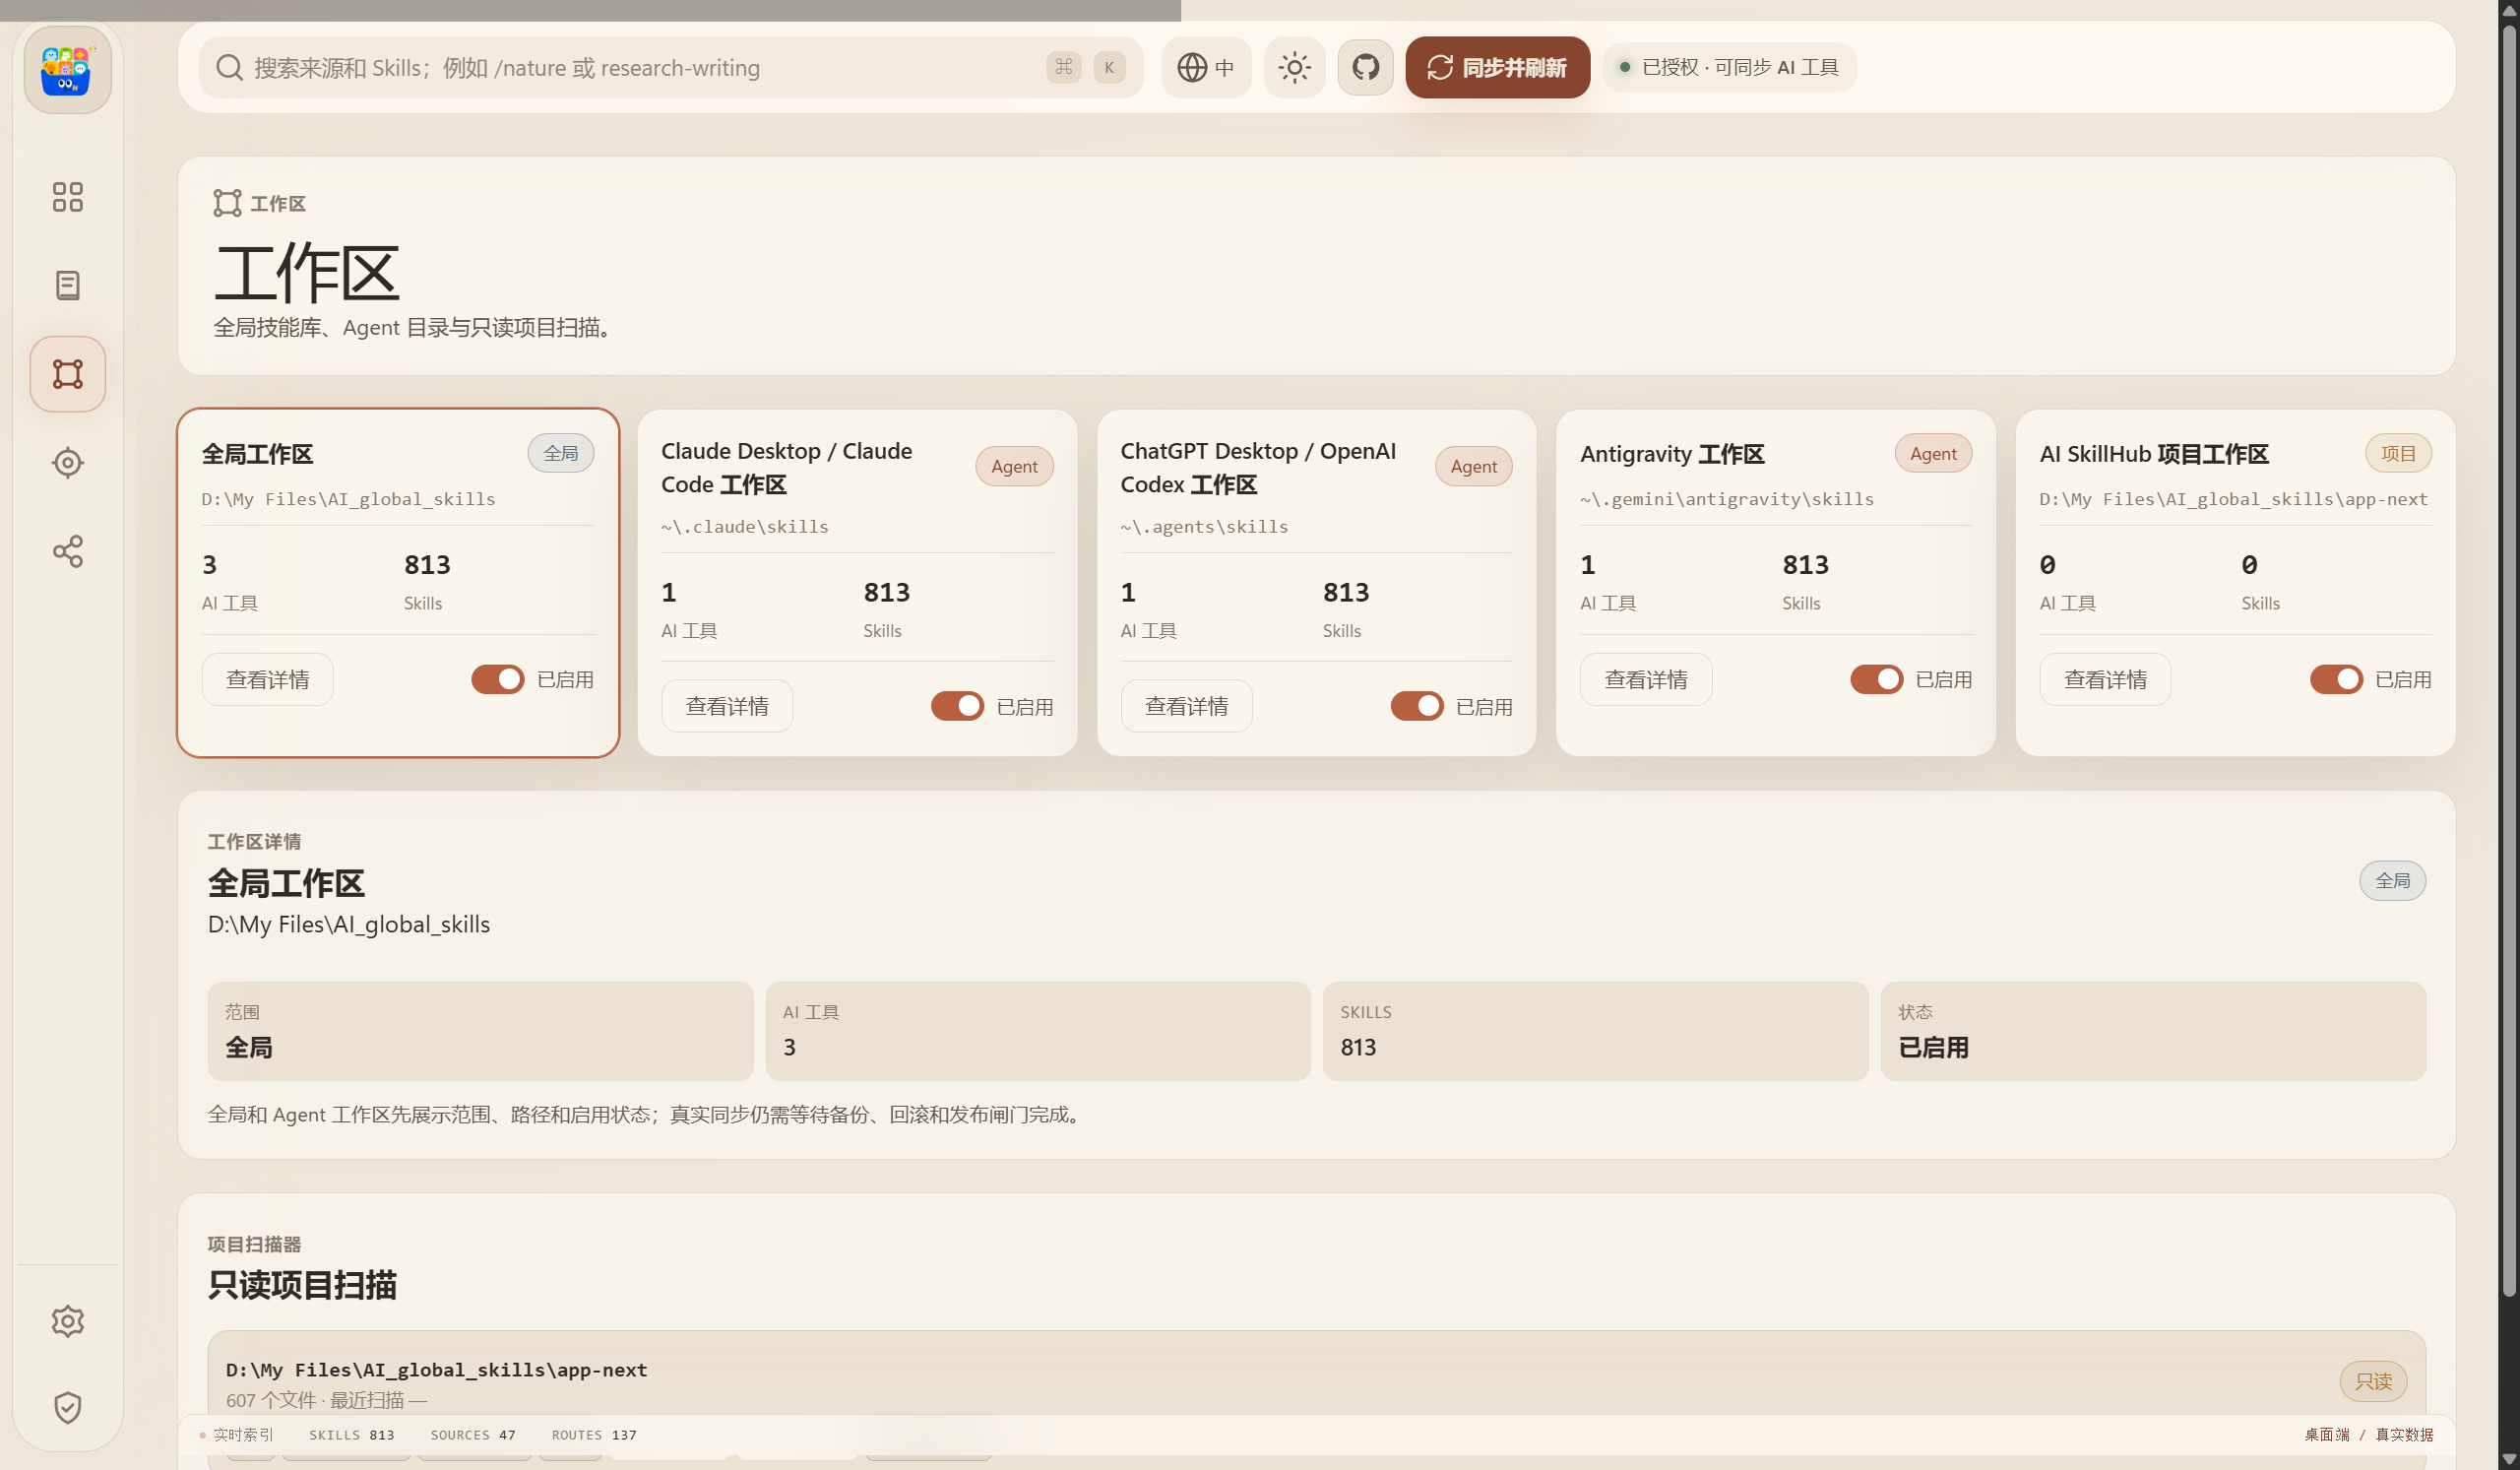This screenshot has width=2520, height=1470.
Task: Click the magnifier icon in search bar
Action: point(229,67)
